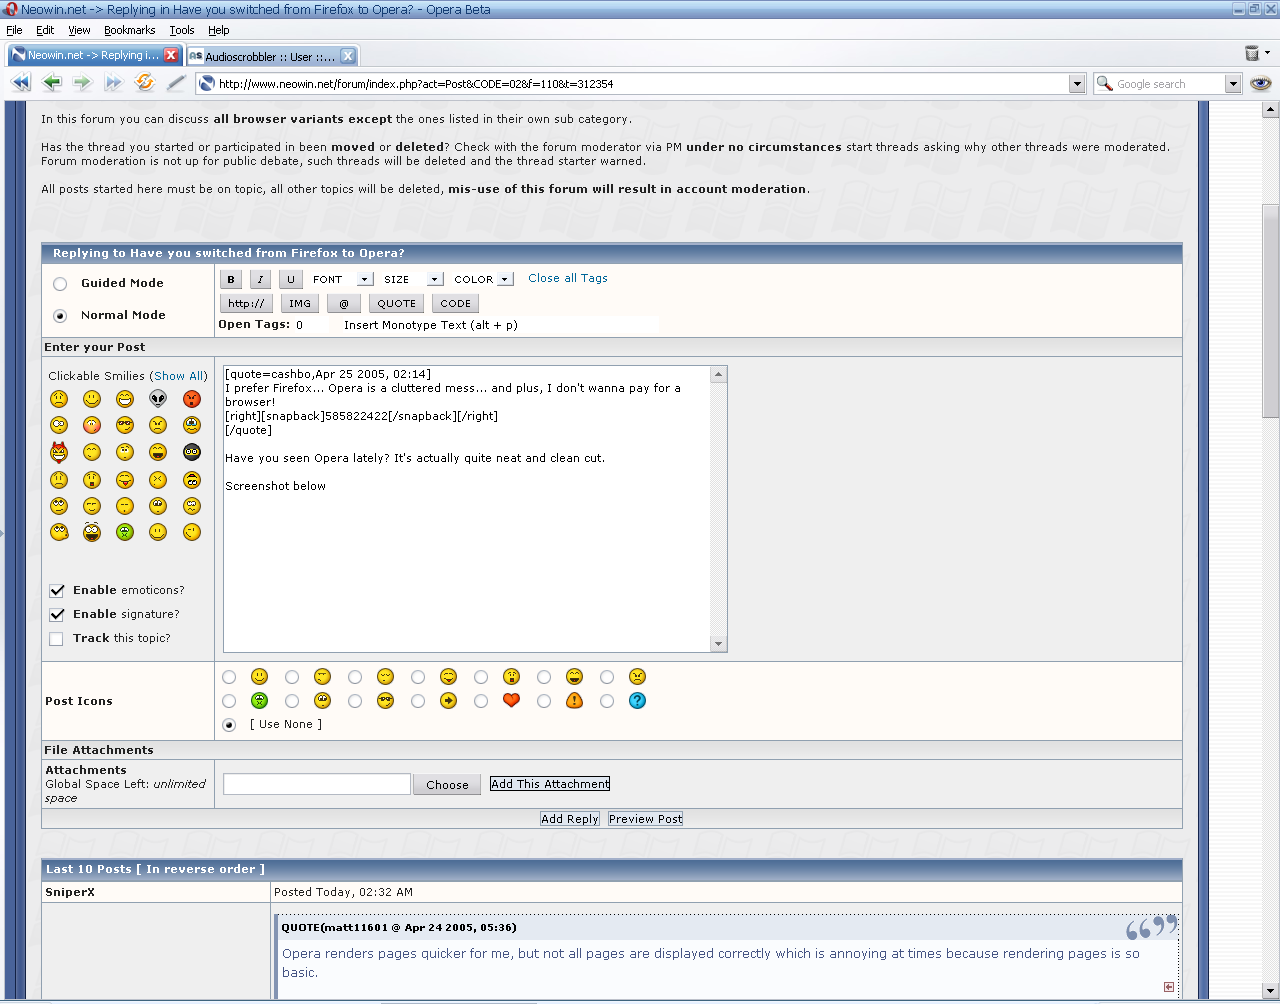Open the Edit menu
Image resolution: width=1280 pixels, height=1004 pixels.
(x=45, y=30)
